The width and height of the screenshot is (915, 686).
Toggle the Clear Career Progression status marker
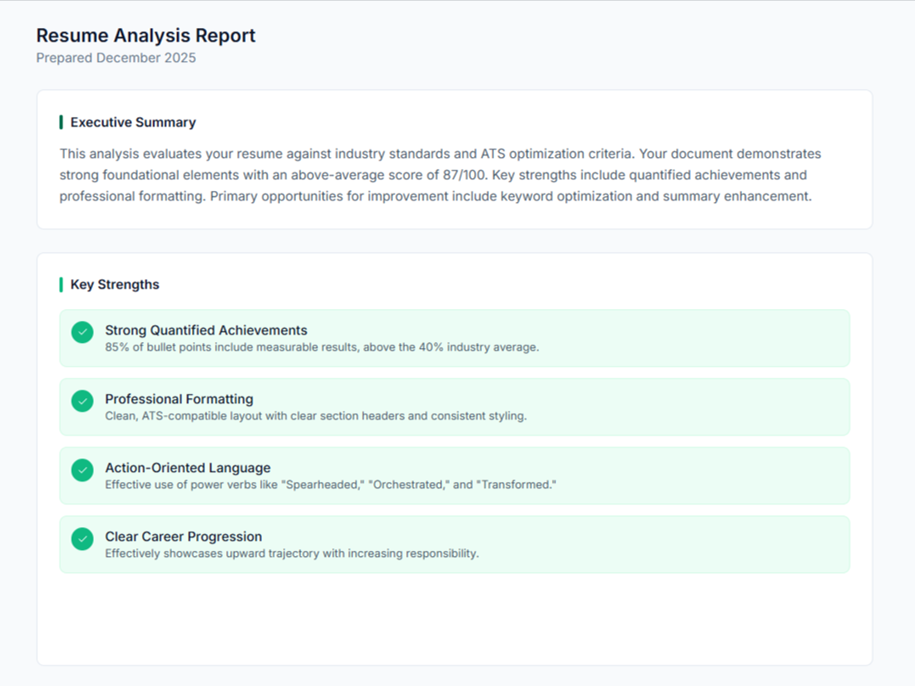coord(82,539)
